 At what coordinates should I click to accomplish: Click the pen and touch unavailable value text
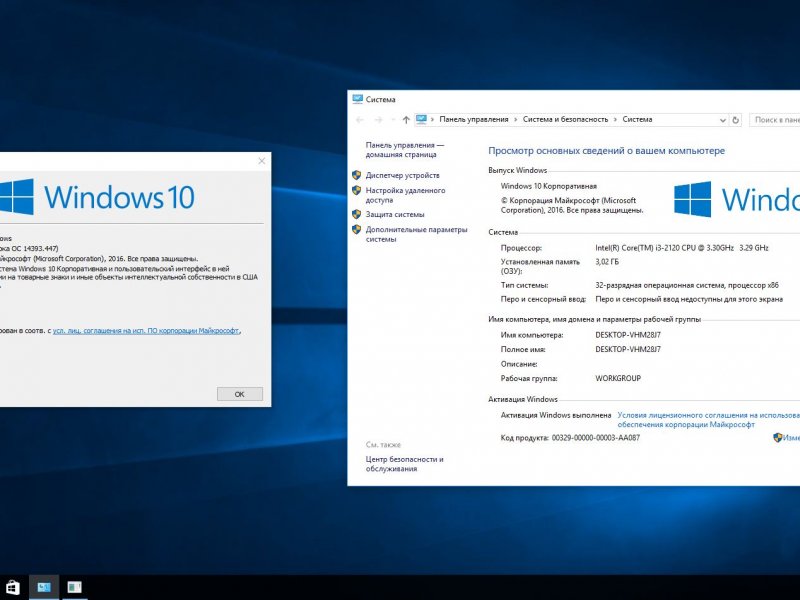click(689, 299)
